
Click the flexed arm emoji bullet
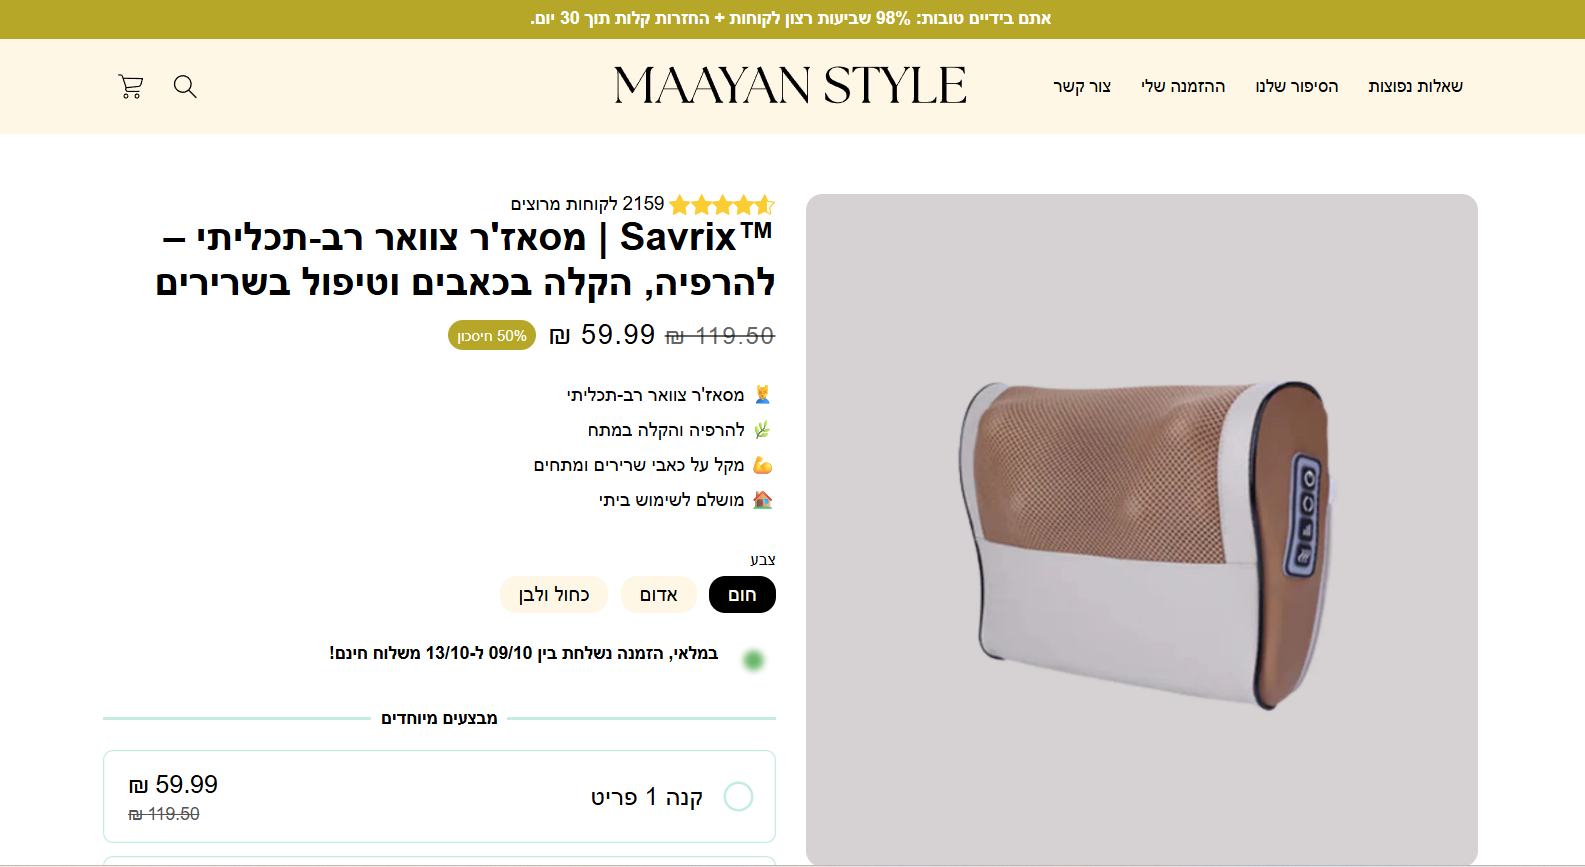(x=763, y=465)
